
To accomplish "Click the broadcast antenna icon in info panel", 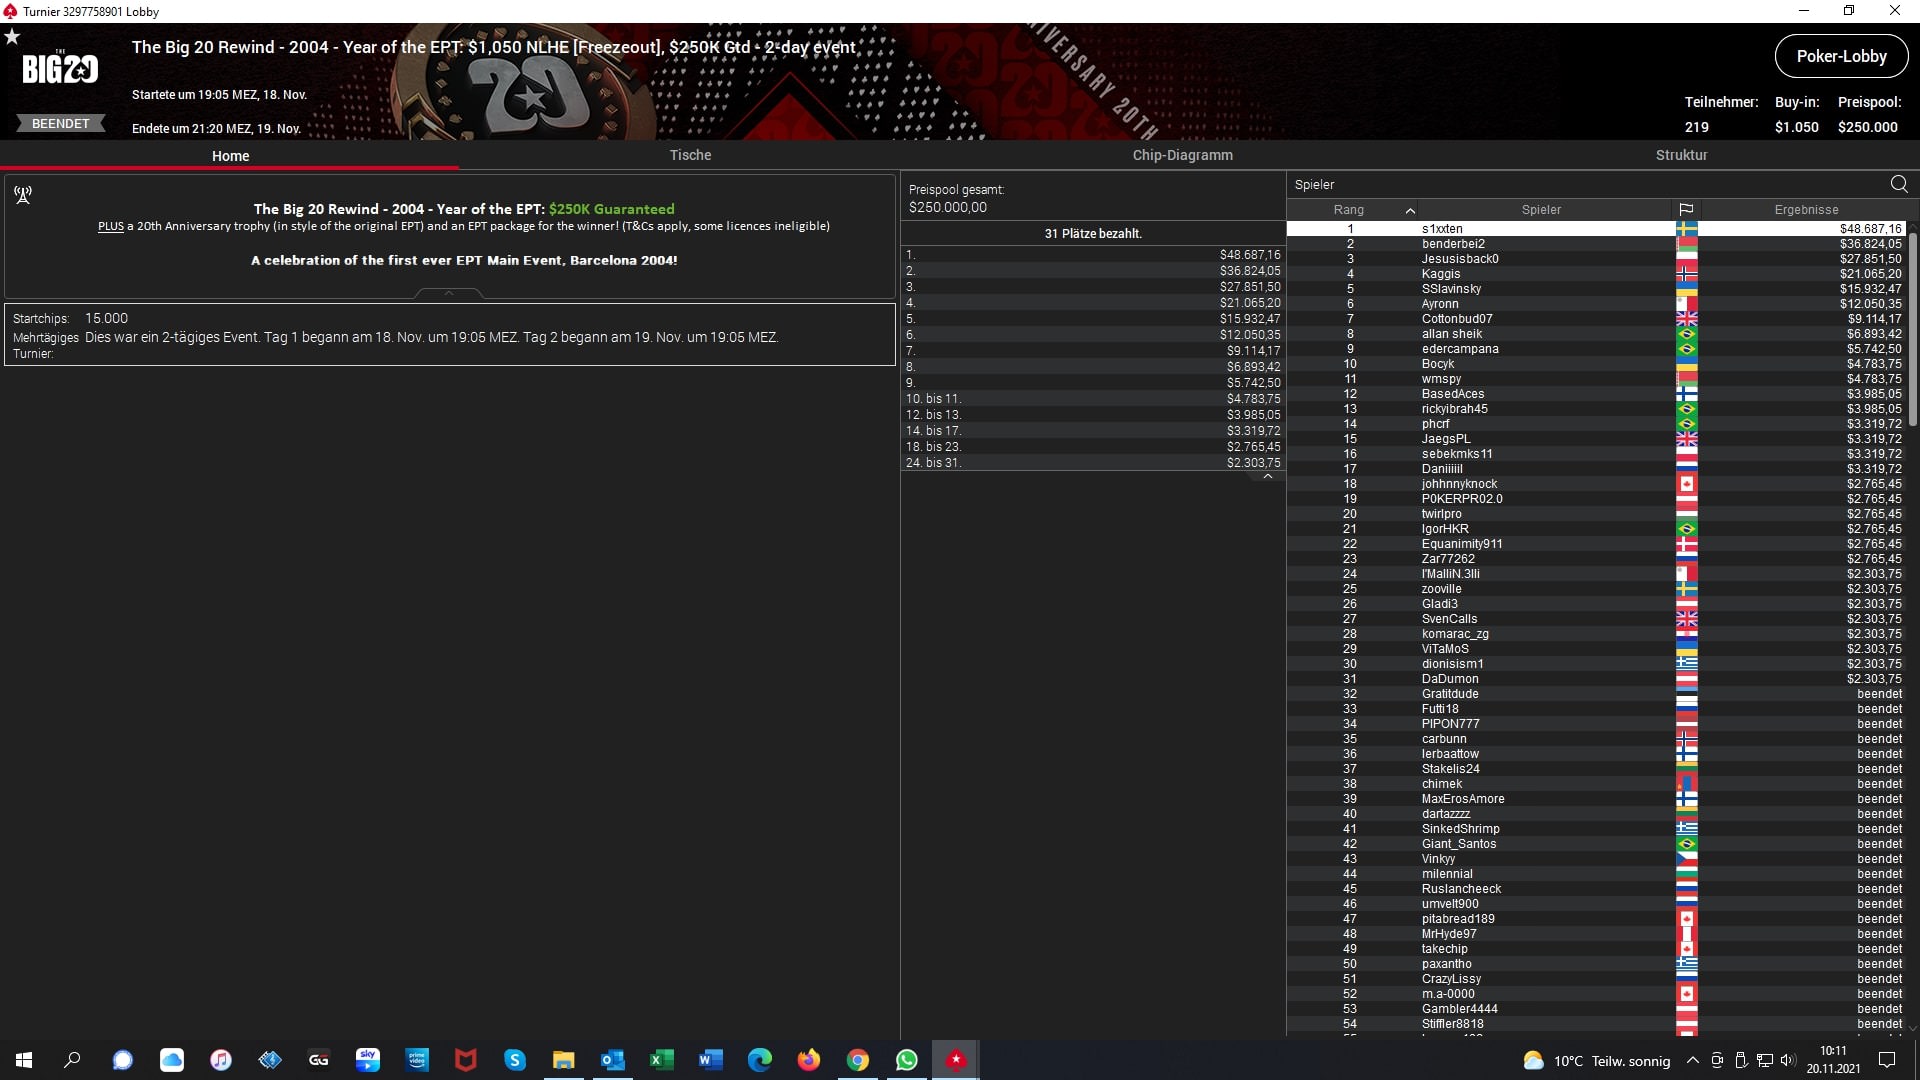I will coord(23,195).
